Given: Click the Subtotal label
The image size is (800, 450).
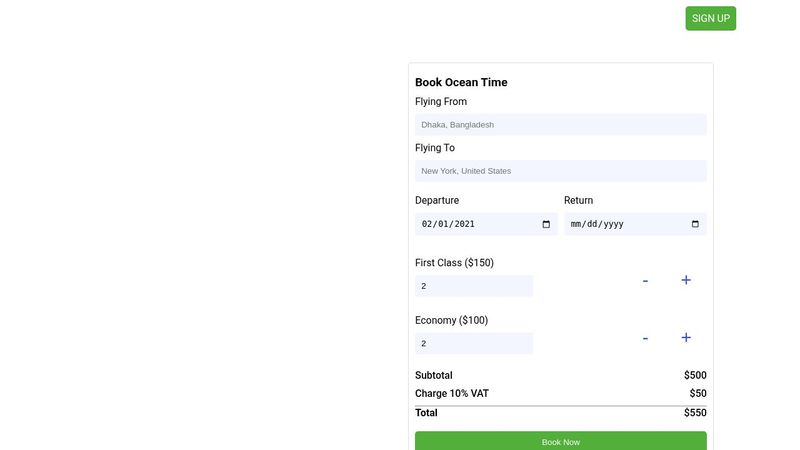Looking at the screenshot, I should (x=433, y=376).
